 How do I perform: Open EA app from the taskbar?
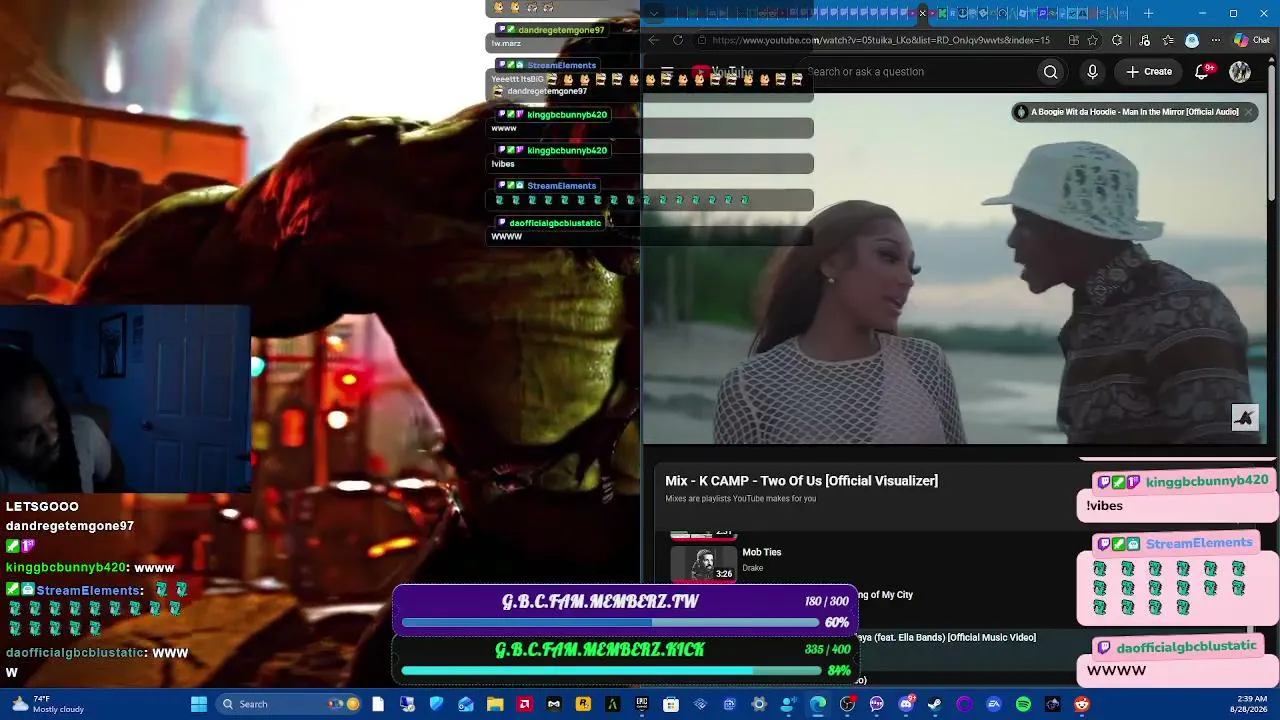click(x=994, y=704)
